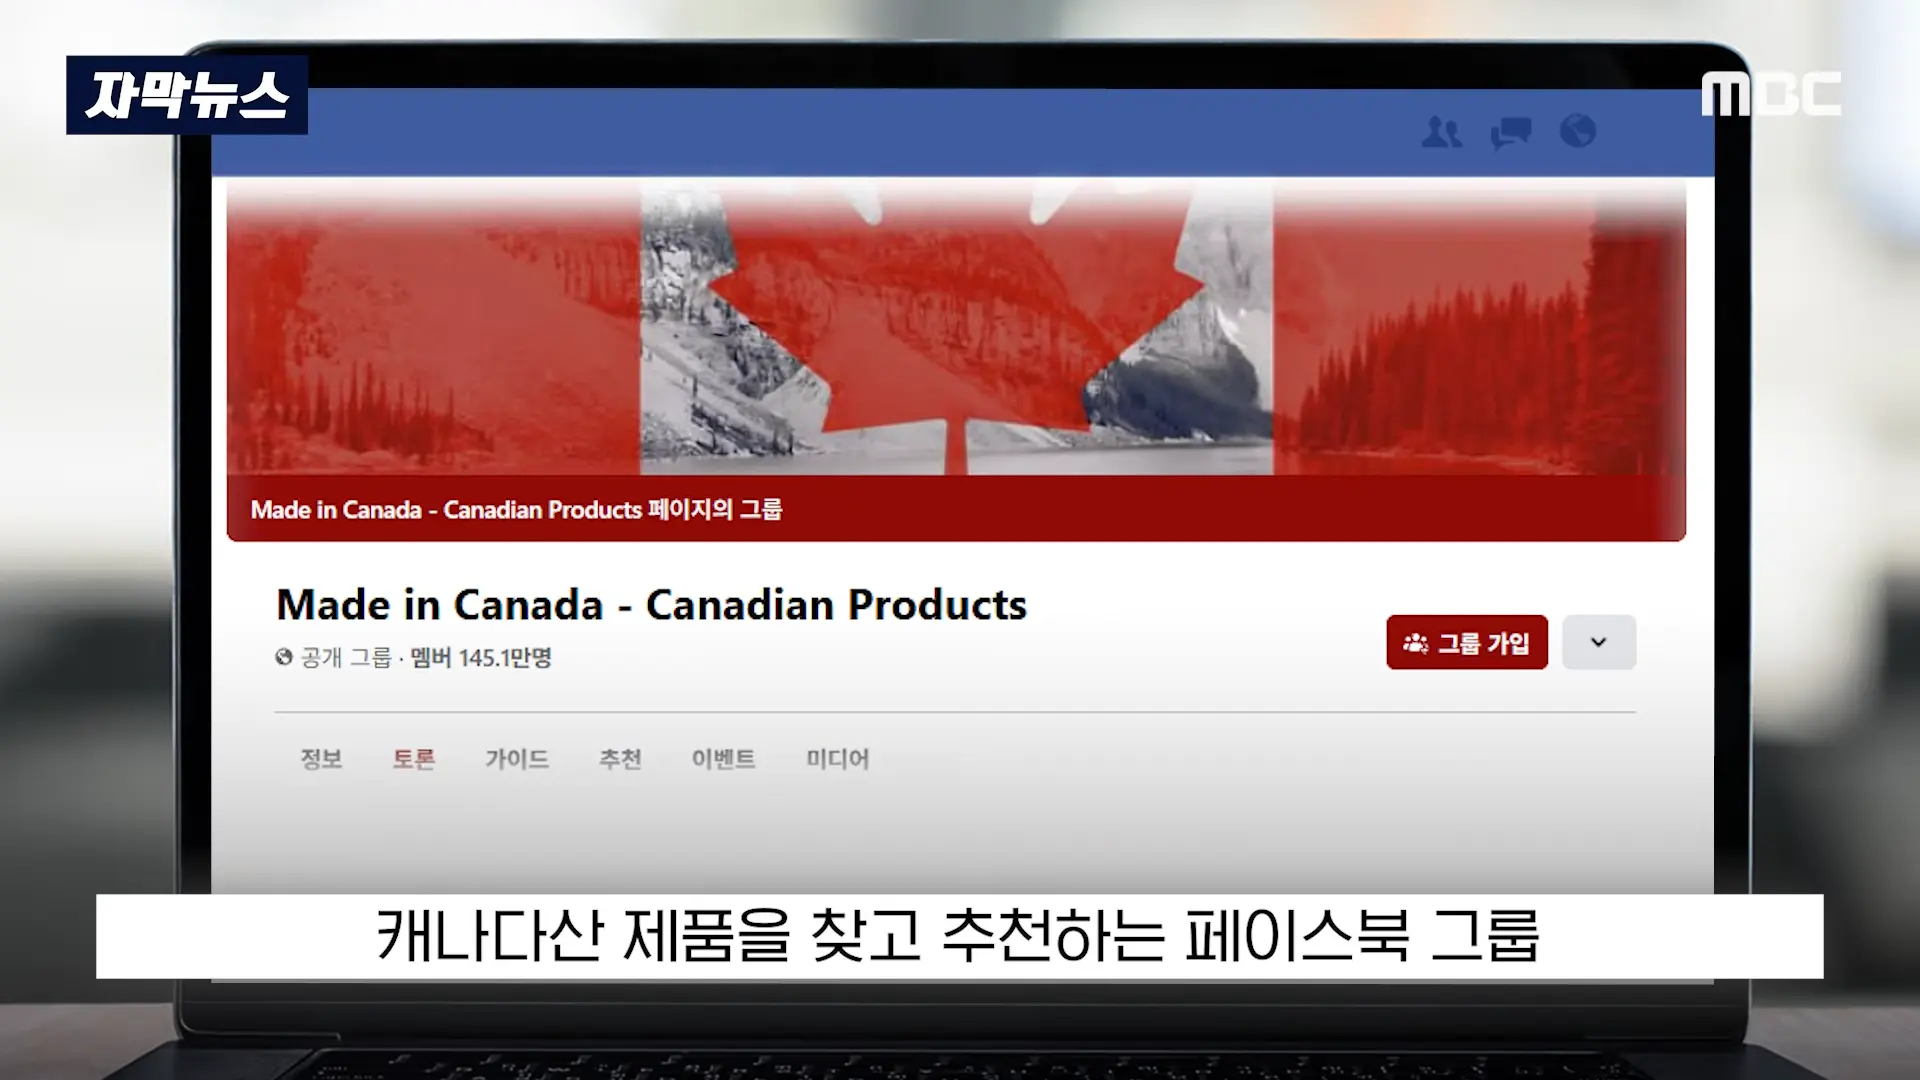Open the friend requests icon

coord(1441,132)
